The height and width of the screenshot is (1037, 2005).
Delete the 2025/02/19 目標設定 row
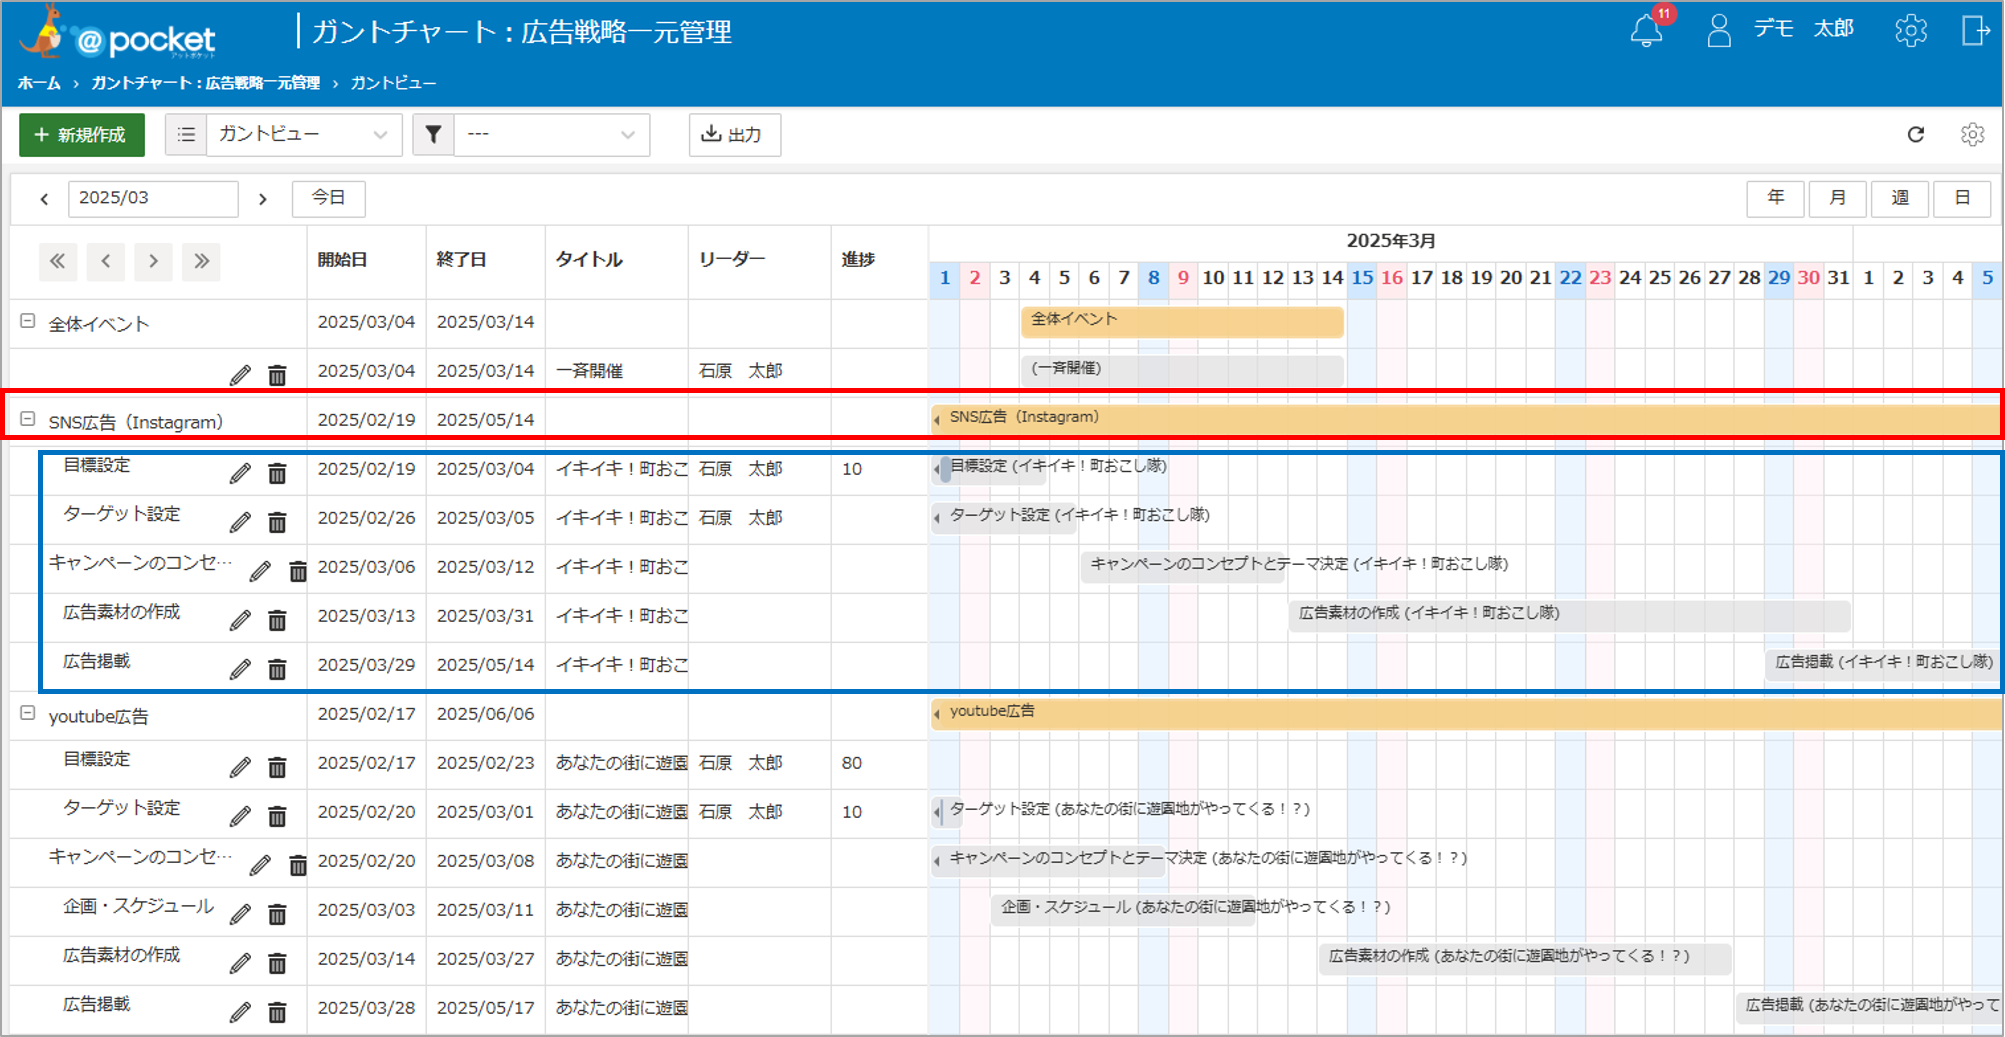point(277,473)
